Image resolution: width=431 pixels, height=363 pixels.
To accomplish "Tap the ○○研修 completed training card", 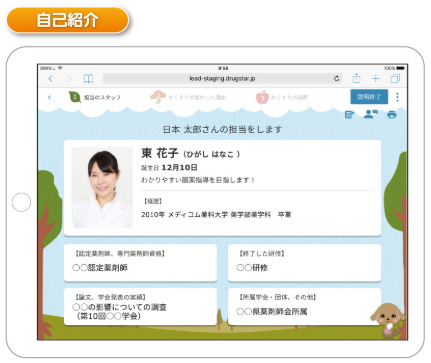I will point(304,263).
